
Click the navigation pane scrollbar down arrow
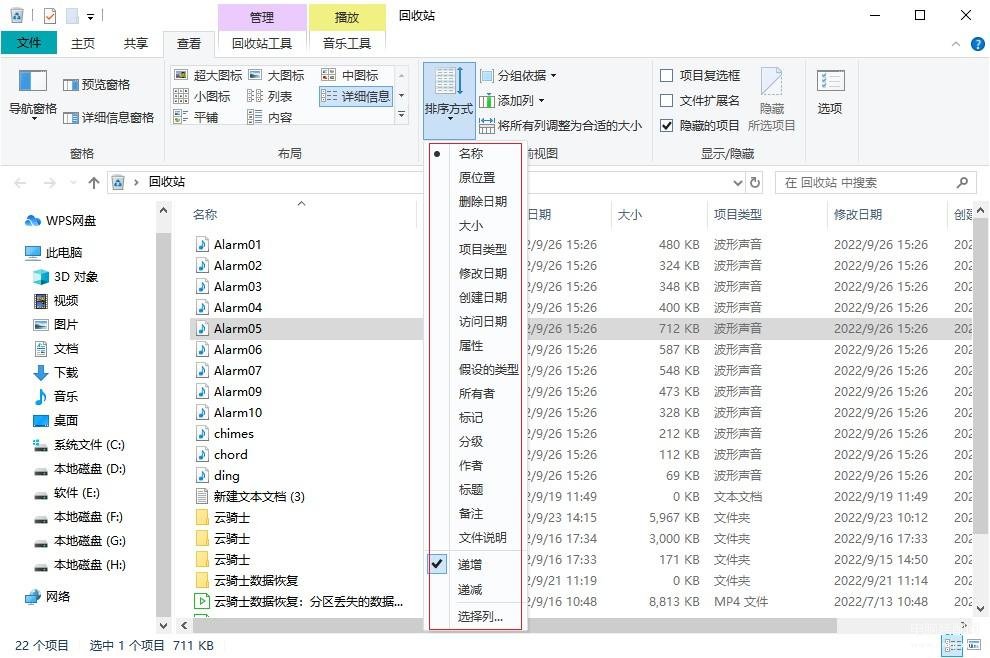(x=164, y=625)
